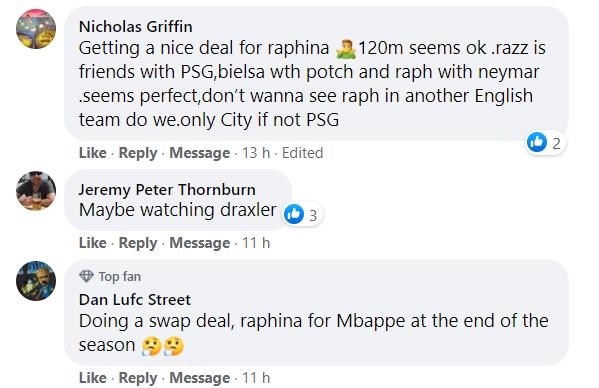
Task: Show edit history via Edited label
Action: point(303,153)
